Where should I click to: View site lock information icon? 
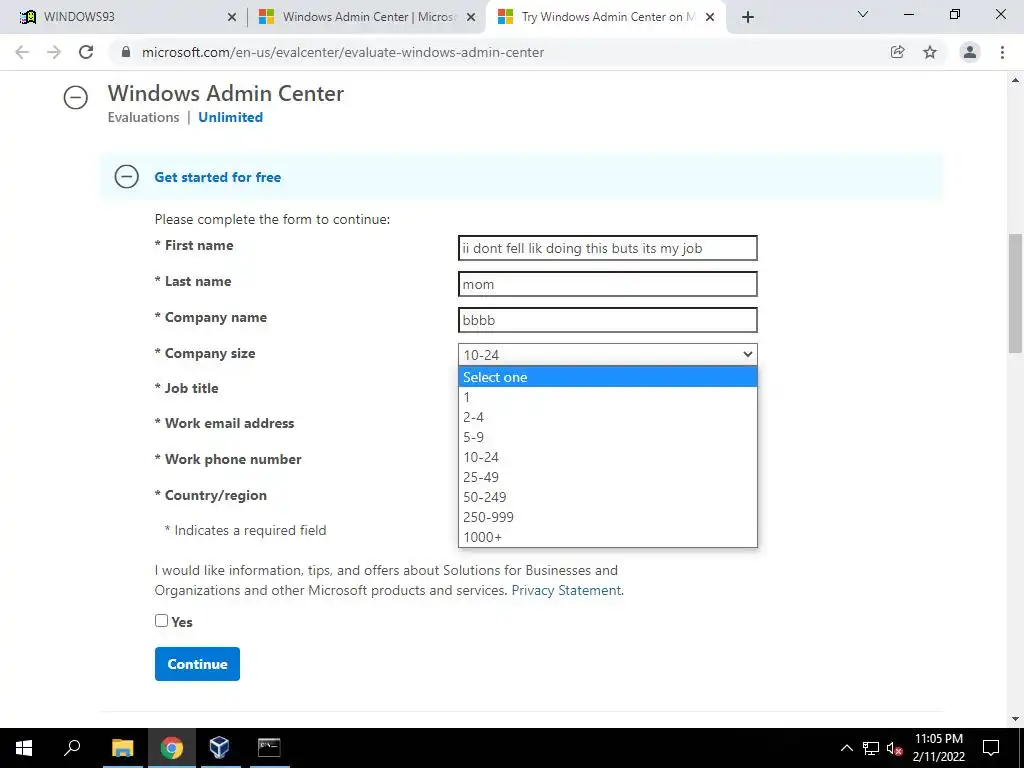[x=126, y=52]
